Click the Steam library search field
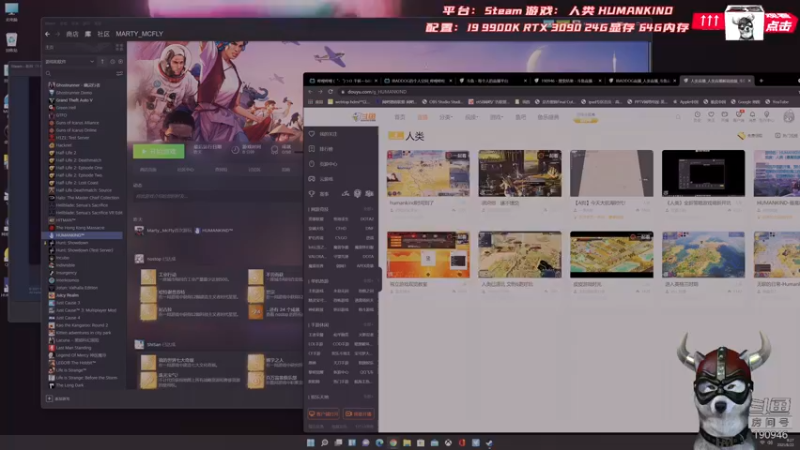 (x=79, y=73)
